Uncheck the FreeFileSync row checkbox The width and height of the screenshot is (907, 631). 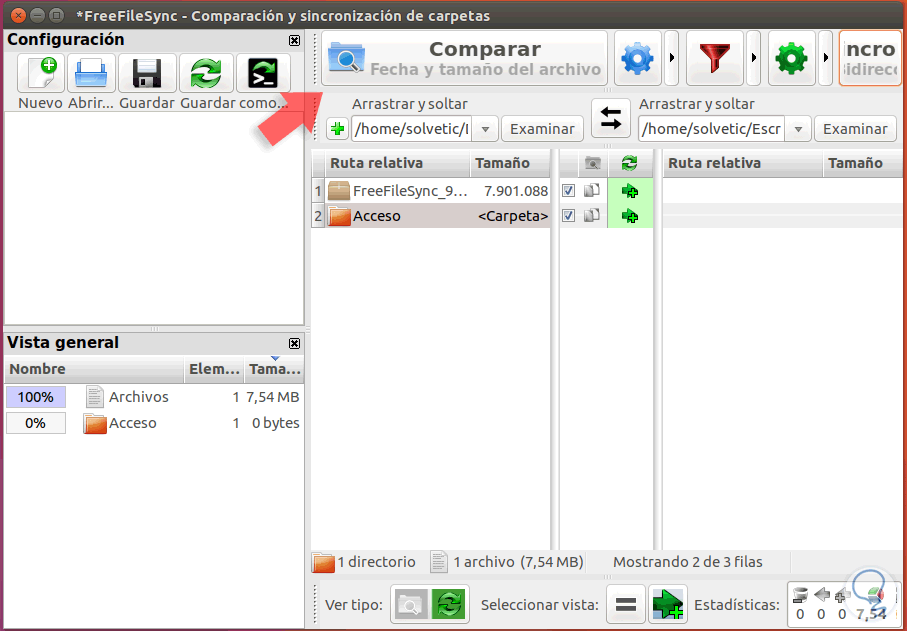point(569,190)
